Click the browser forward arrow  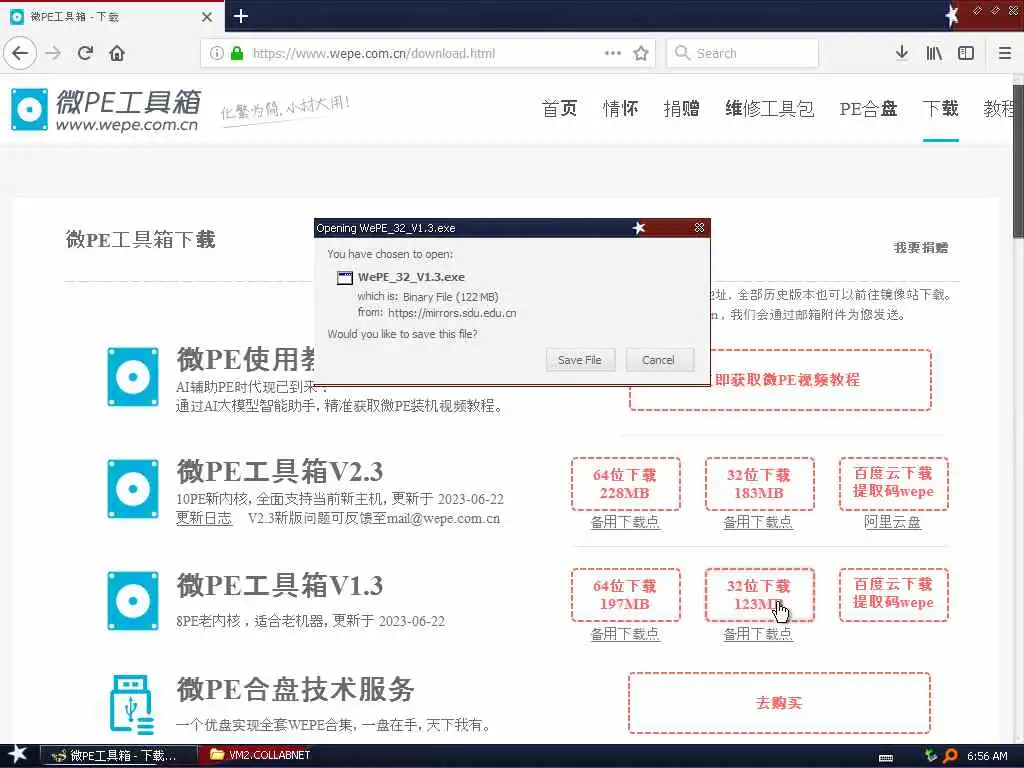coord(53,53)
